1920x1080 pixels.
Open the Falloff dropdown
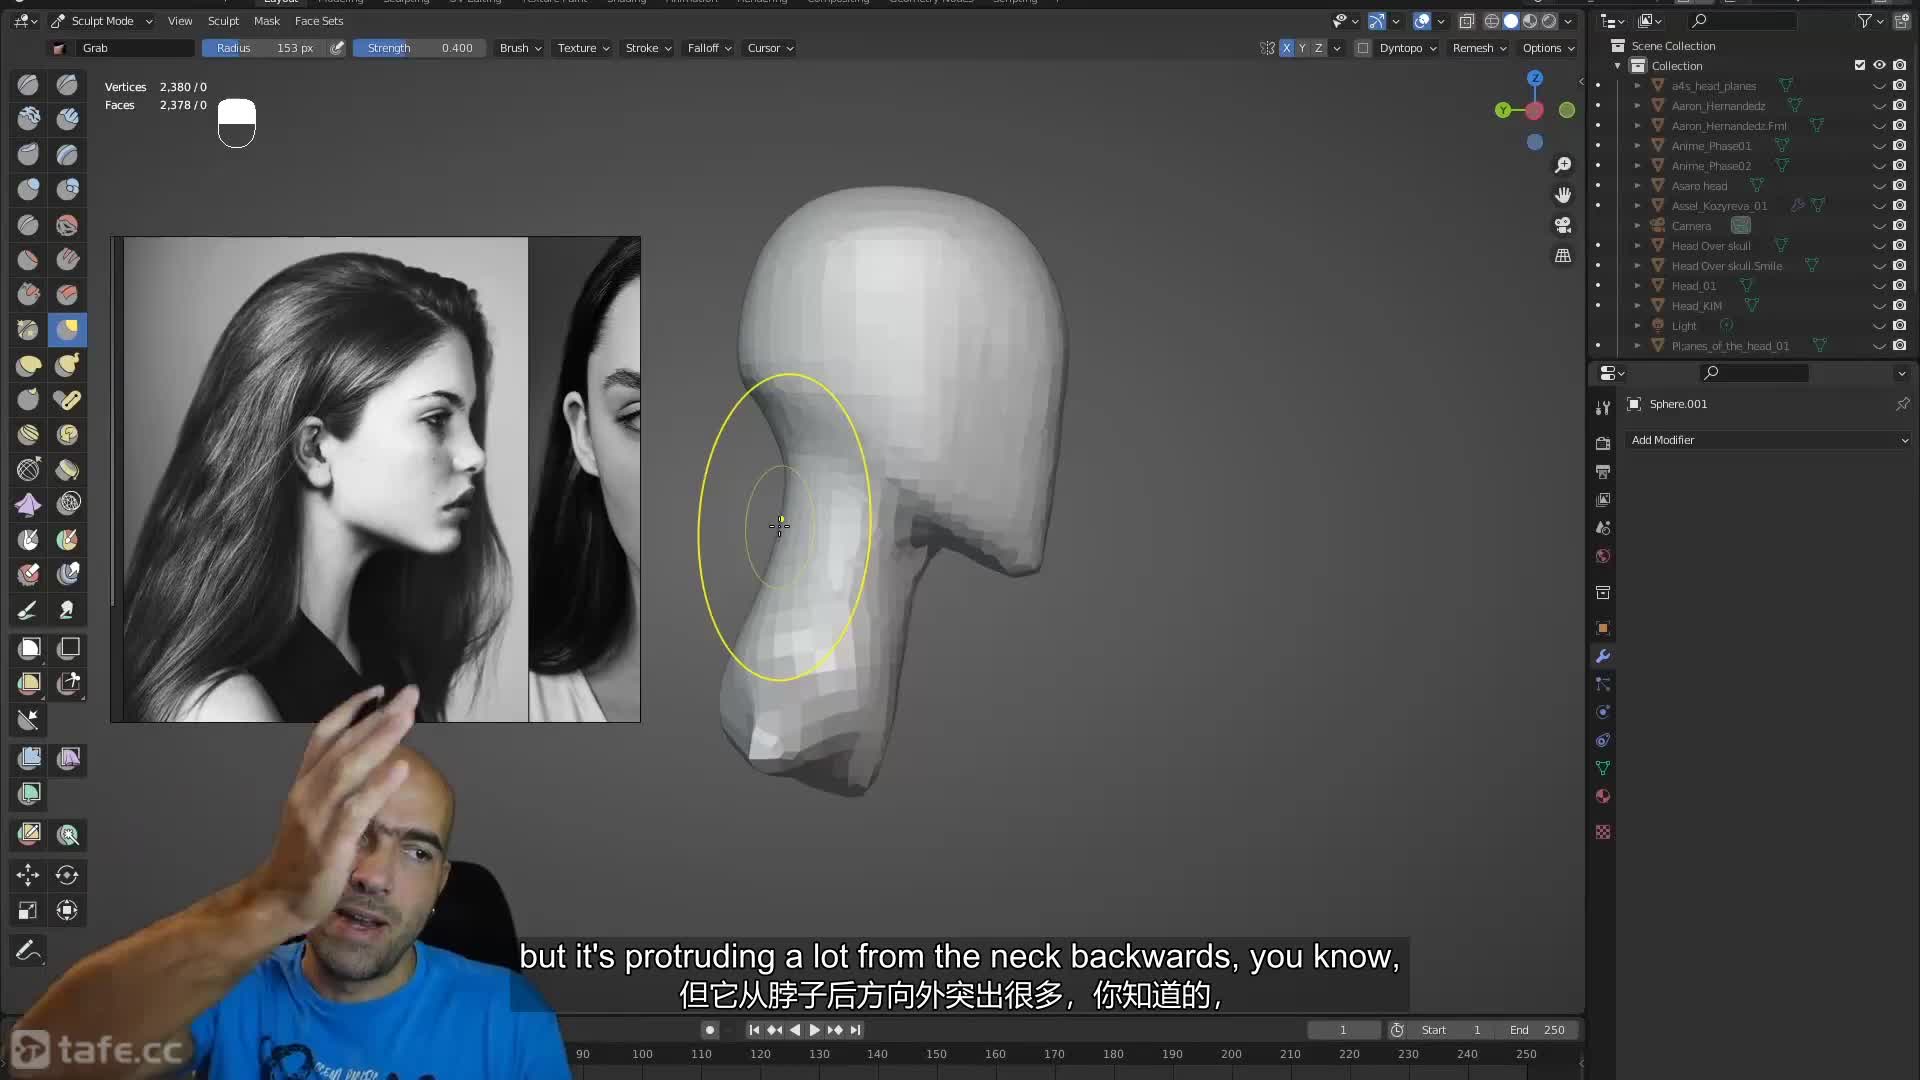click(x=709, y=48)
